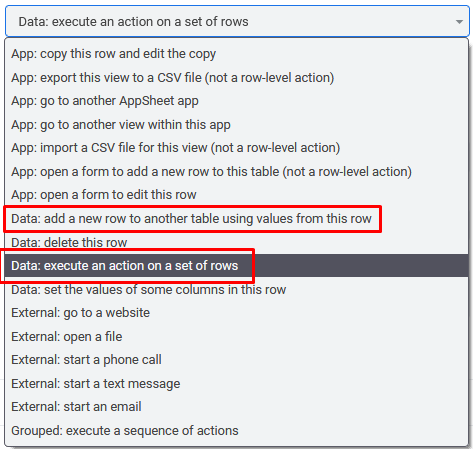Choose 'App: open a form to edit this row'

(x=236, y=195)
